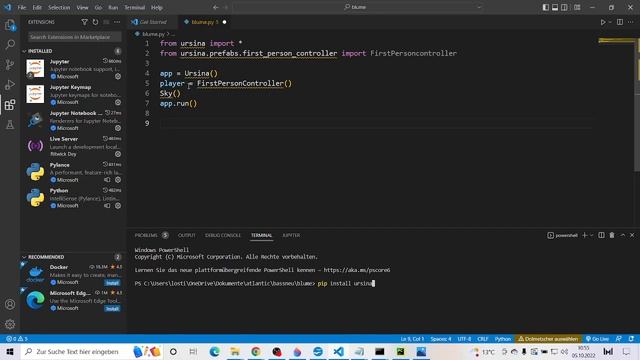Open editor more actions menu
The image size is (640, 360).
631,22
